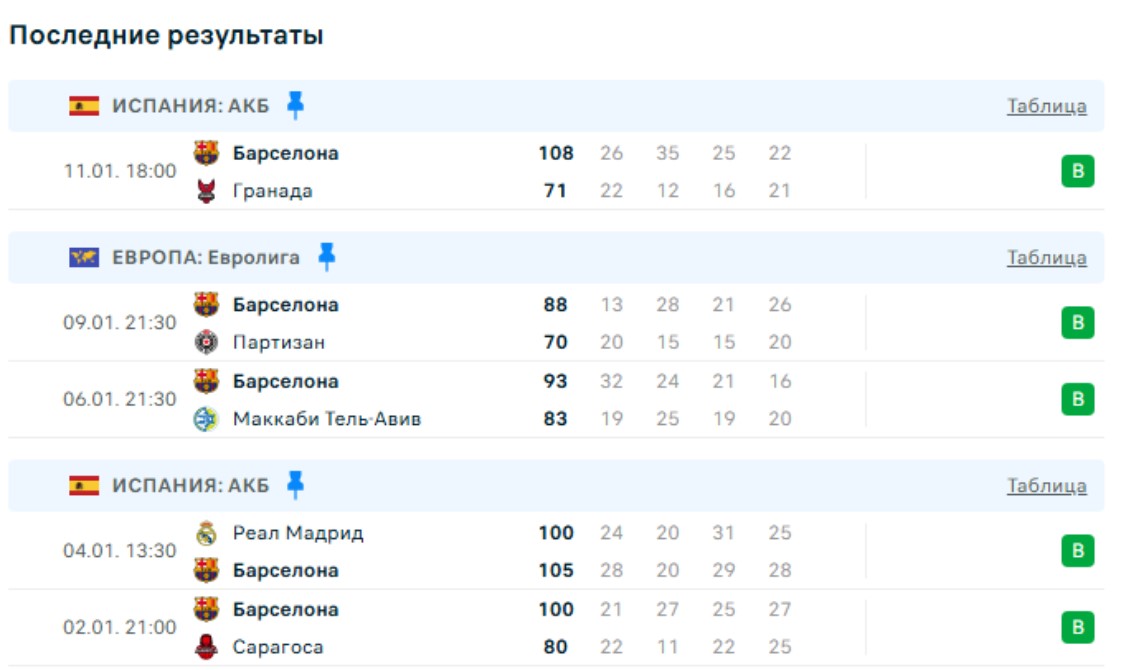This screenshot has height=670, width=1121.
Task: Toggle pin for second Испания: АКБ league
Action: (295, 485)
